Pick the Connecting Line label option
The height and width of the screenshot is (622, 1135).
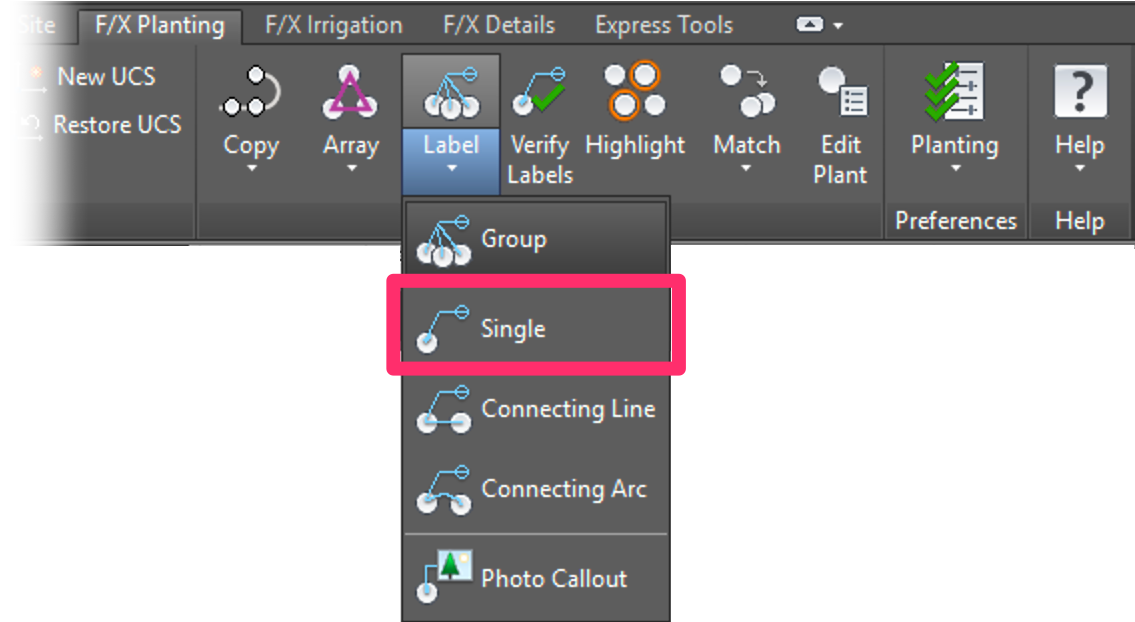click(x=567, y=409)
